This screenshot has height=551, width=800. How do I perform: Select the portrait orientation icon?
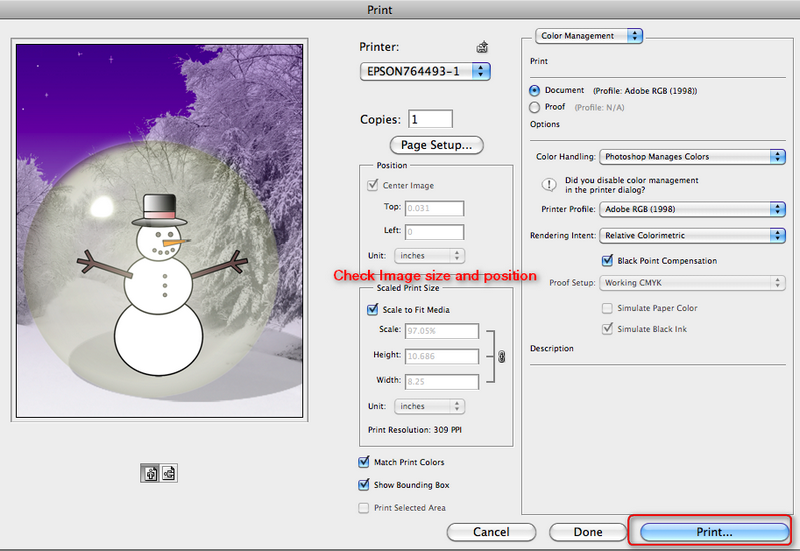tap(148, 474)
